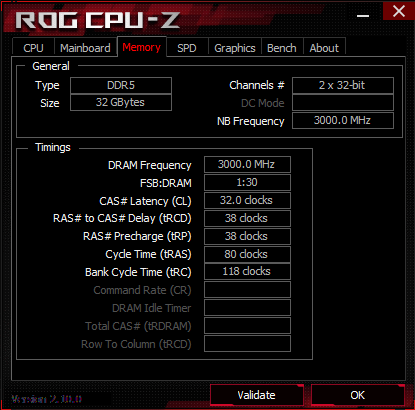
Task: Click the empty Command Rate field
Action: (247, 290)
